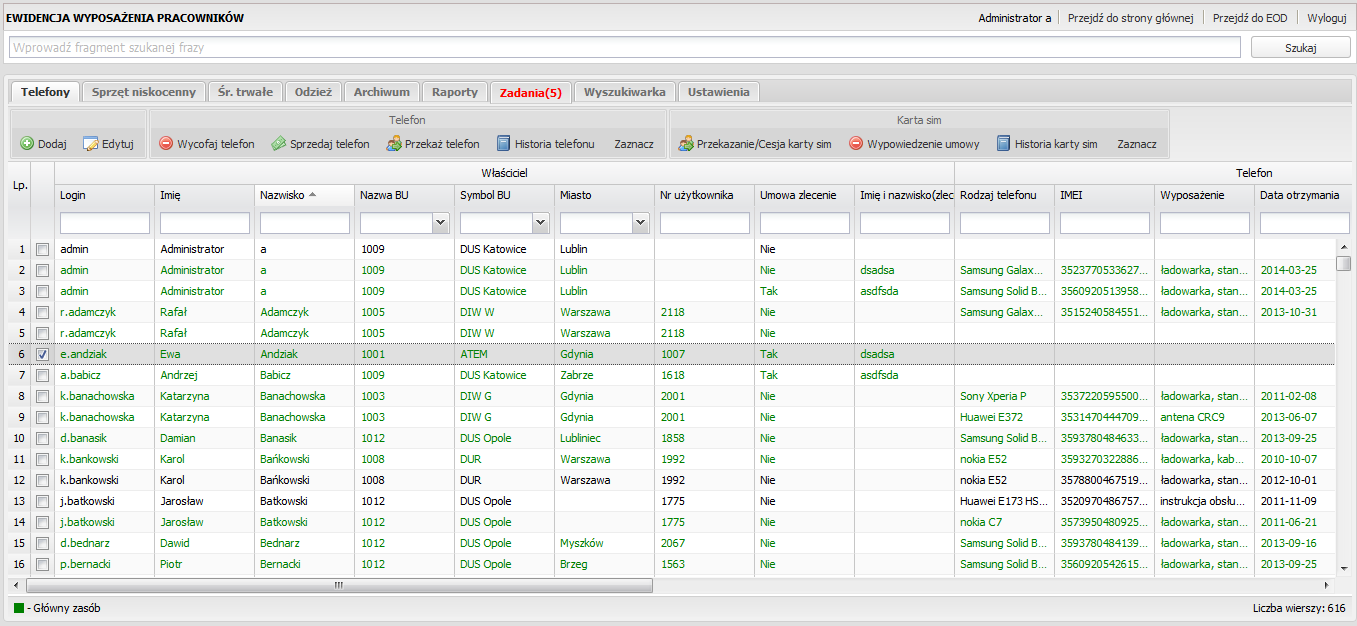The image size is (1357, 626).
Task: Click the Wyloguj link
Action: (1327, 18)
